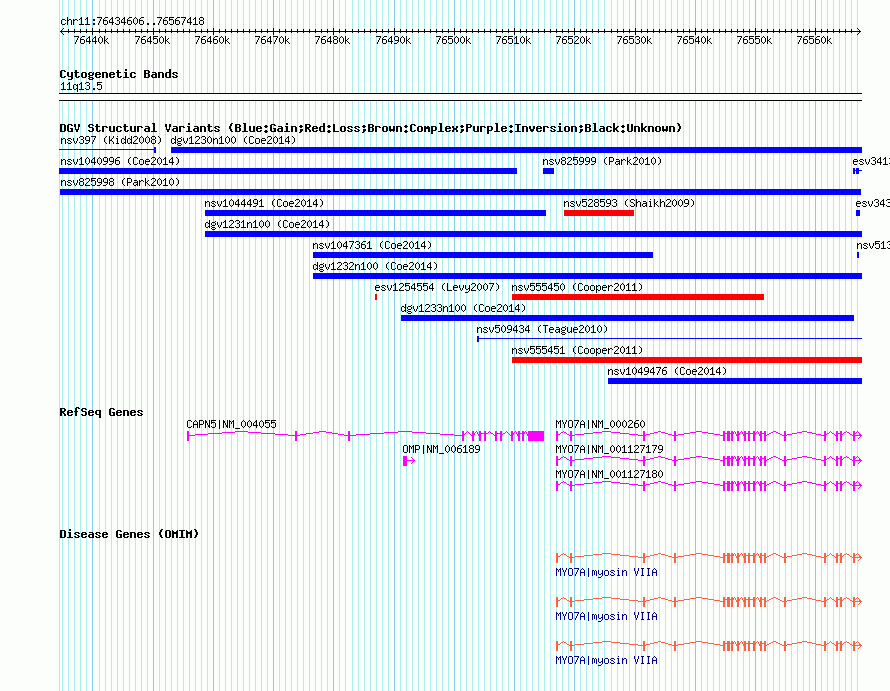This screenshot has height=691, width=890.
Task: Click the red nsv555450 loss bar
Action: (638, 297)
